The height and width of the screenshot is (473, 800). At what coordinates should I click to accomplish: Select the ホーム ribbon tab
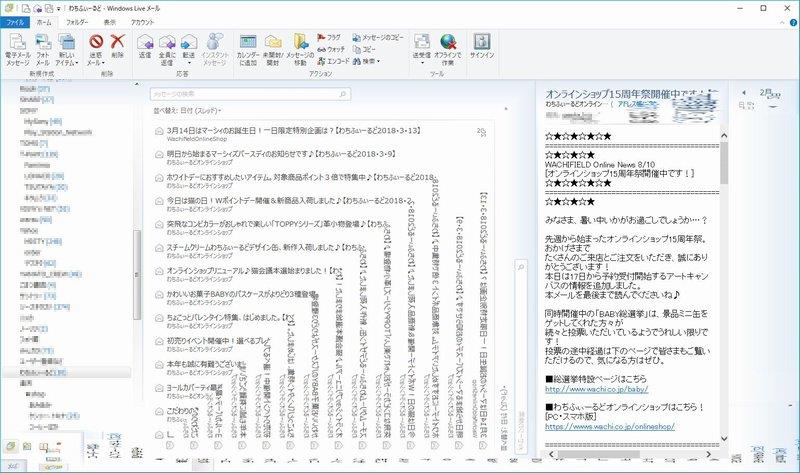pos(44,22)
